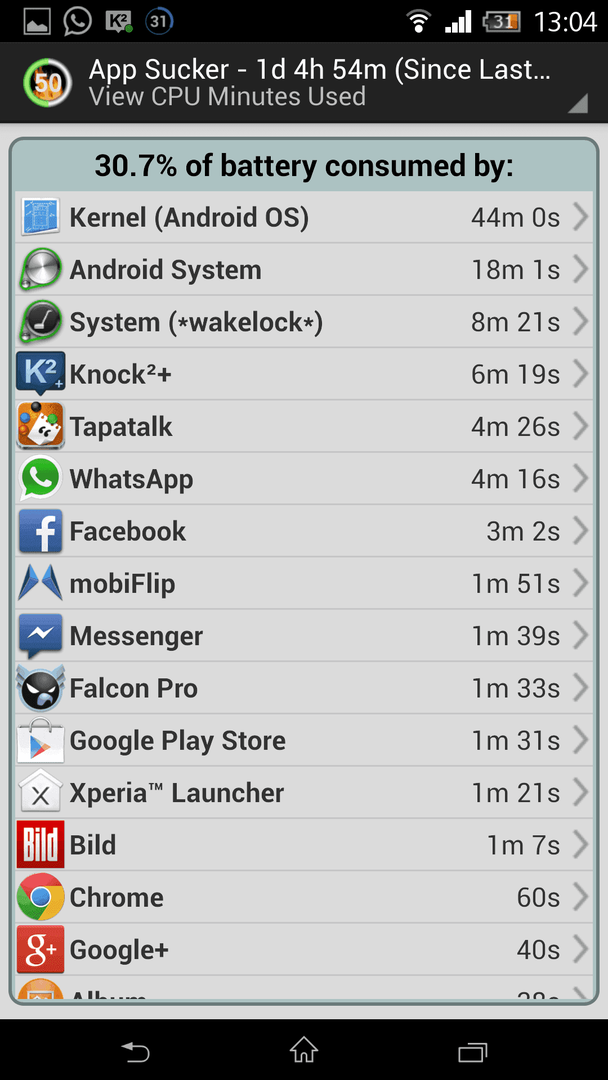Tap the Google+ app icon
The height and width of the screenshot is (1080, 608).
coord(41,950)
